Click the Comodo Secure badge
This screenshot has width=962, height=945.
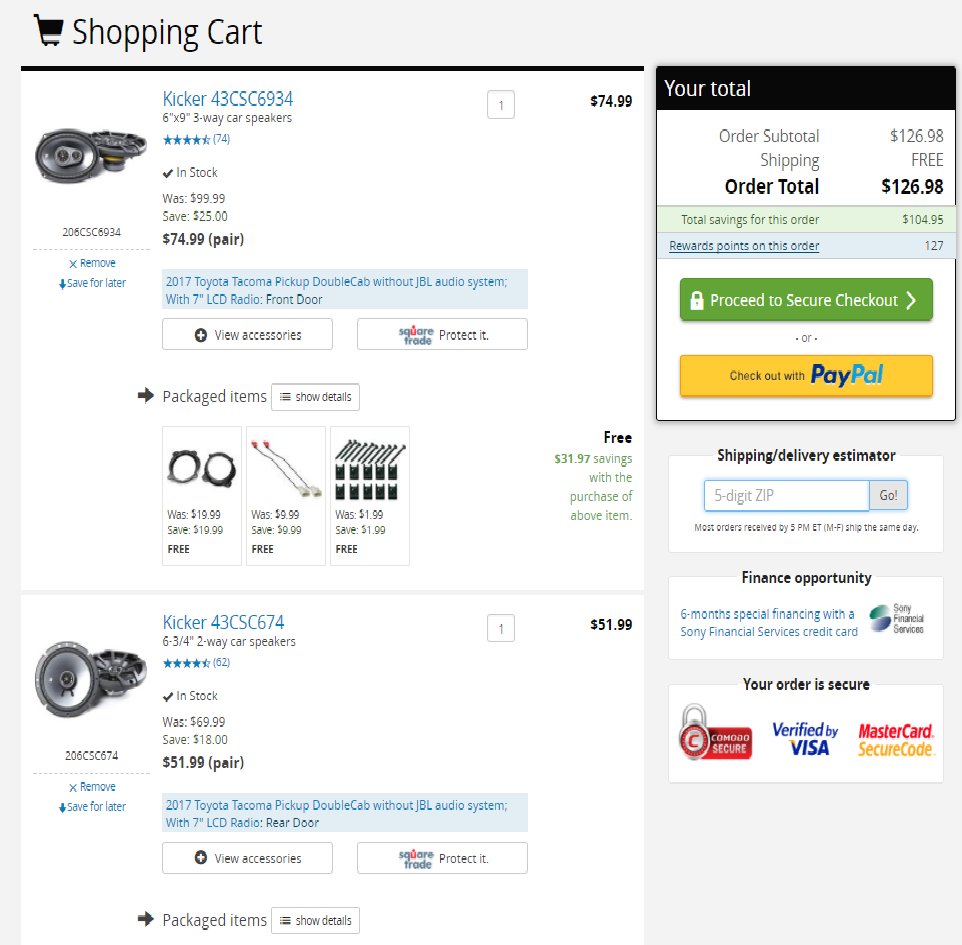coord(715,733)
